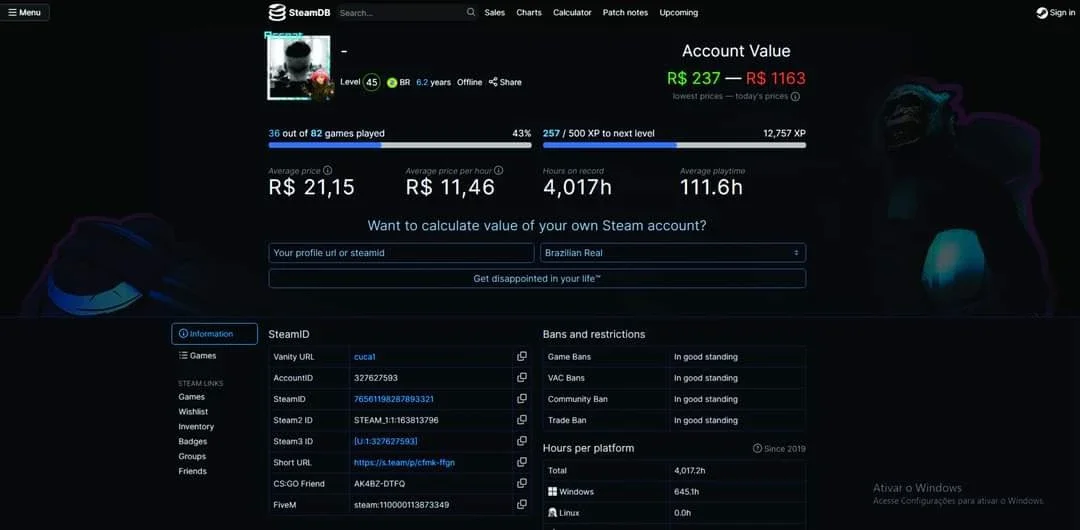Open Steam link Friends
The image size is (1080, 530).
192,471
